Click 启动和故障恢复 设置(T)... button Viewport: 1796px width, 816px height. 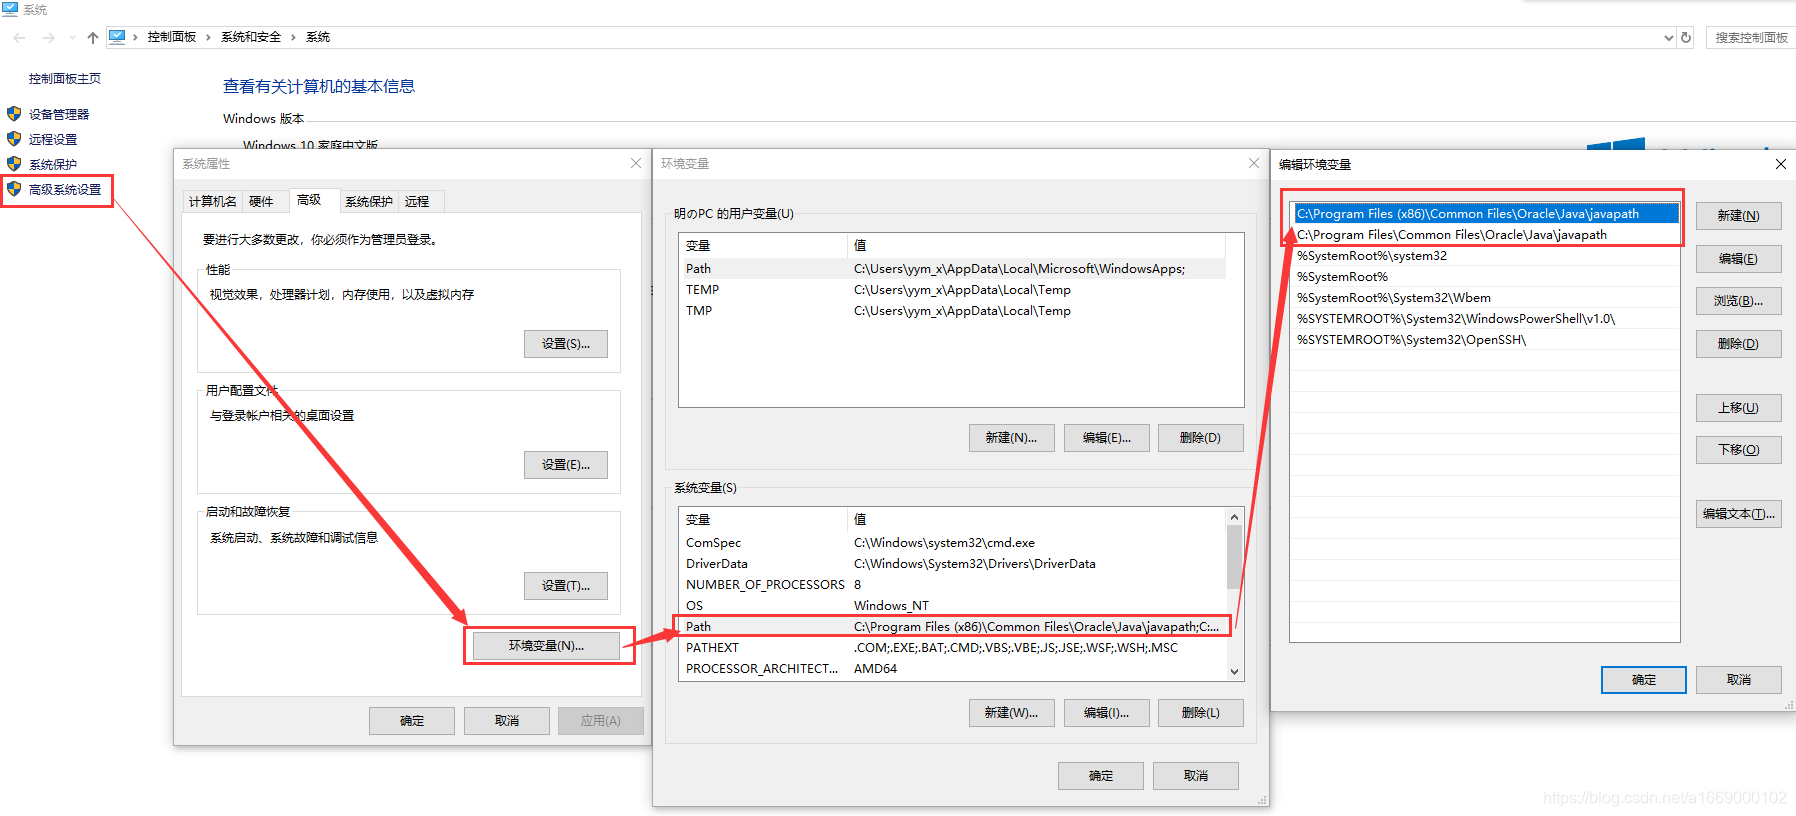tap(566, 586)
